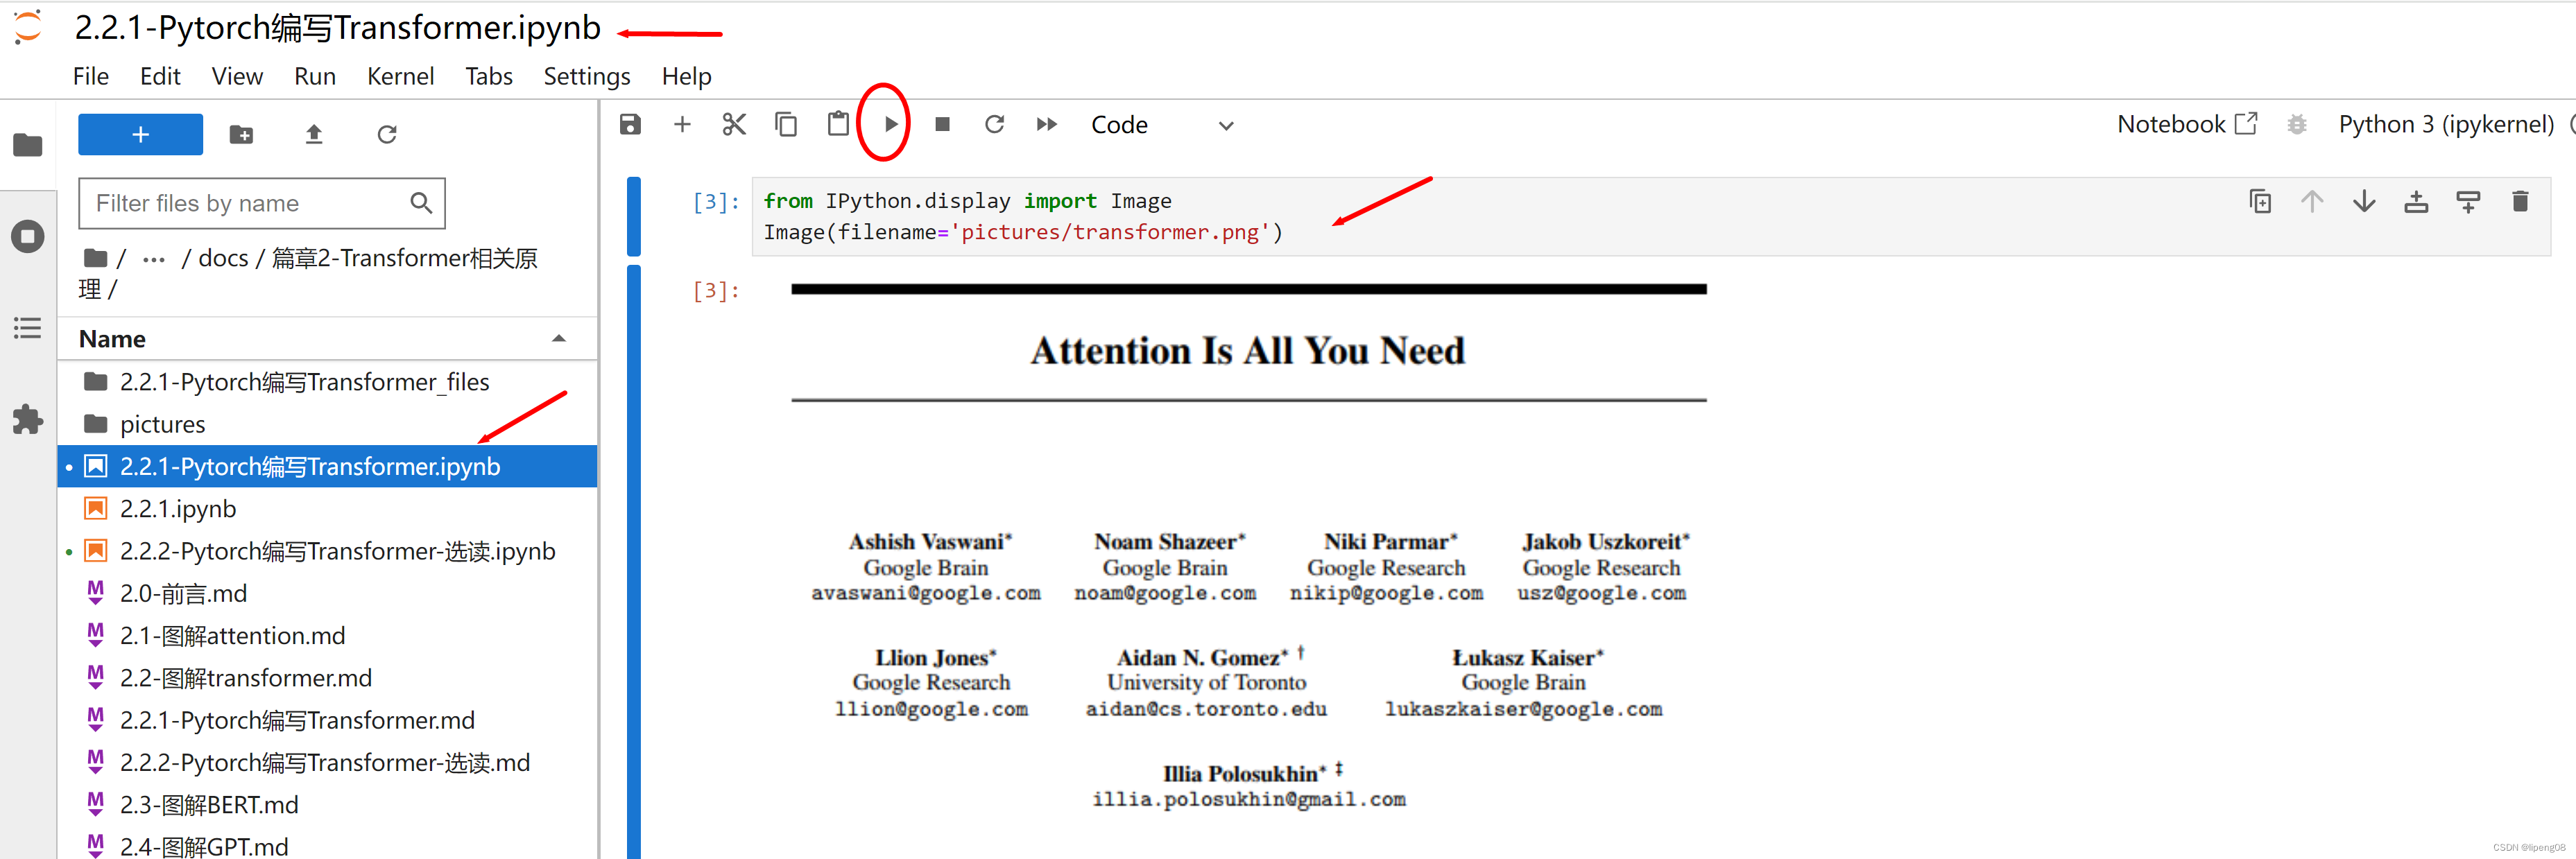Open the Run menu

pyautogui.click(x=315, y=76)
